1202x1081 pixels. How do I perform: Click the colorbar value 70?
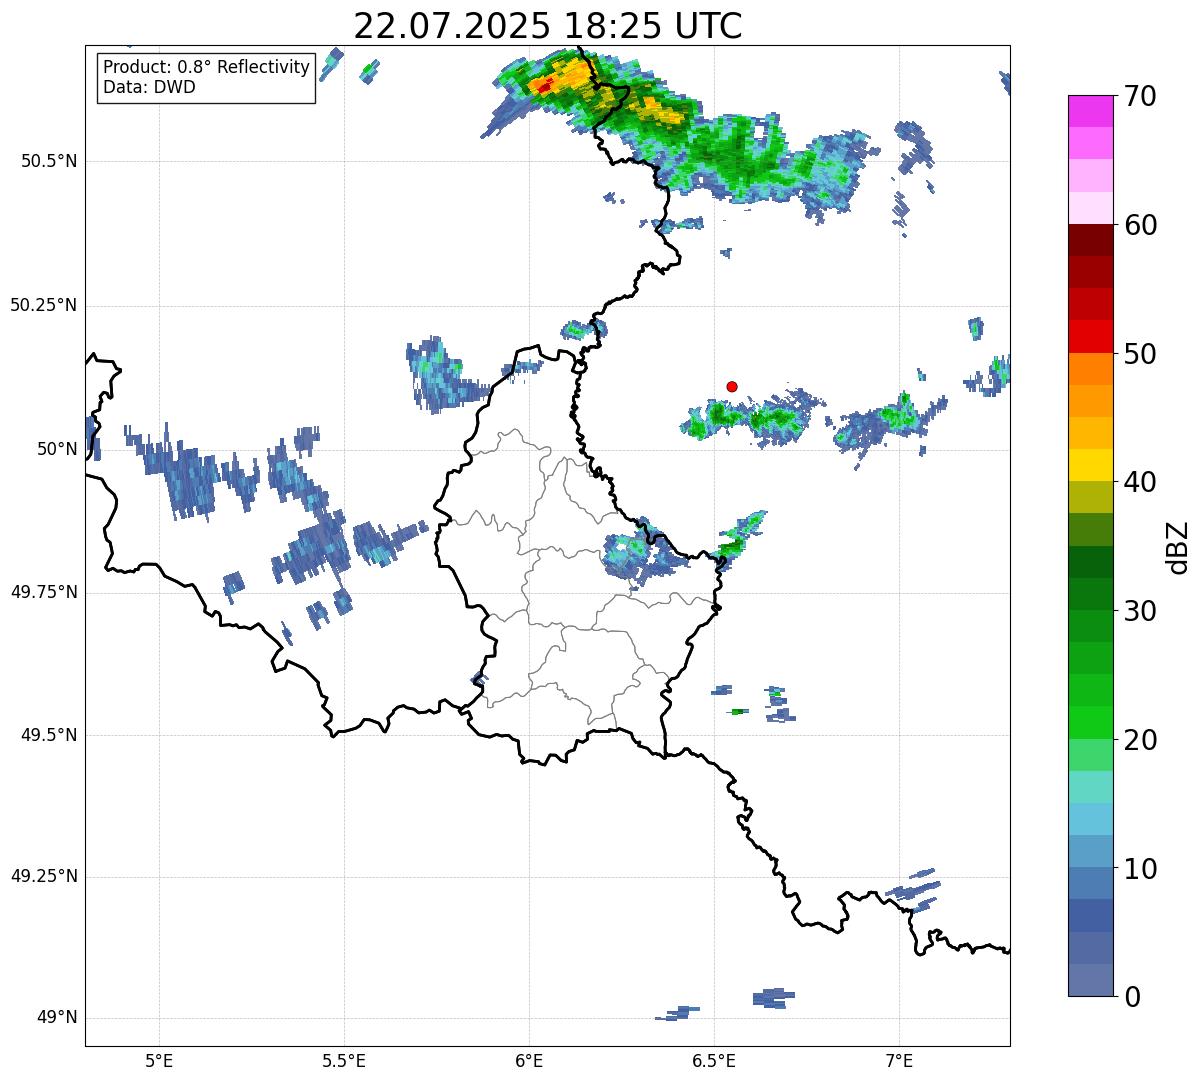click(x=1140, y=96)
